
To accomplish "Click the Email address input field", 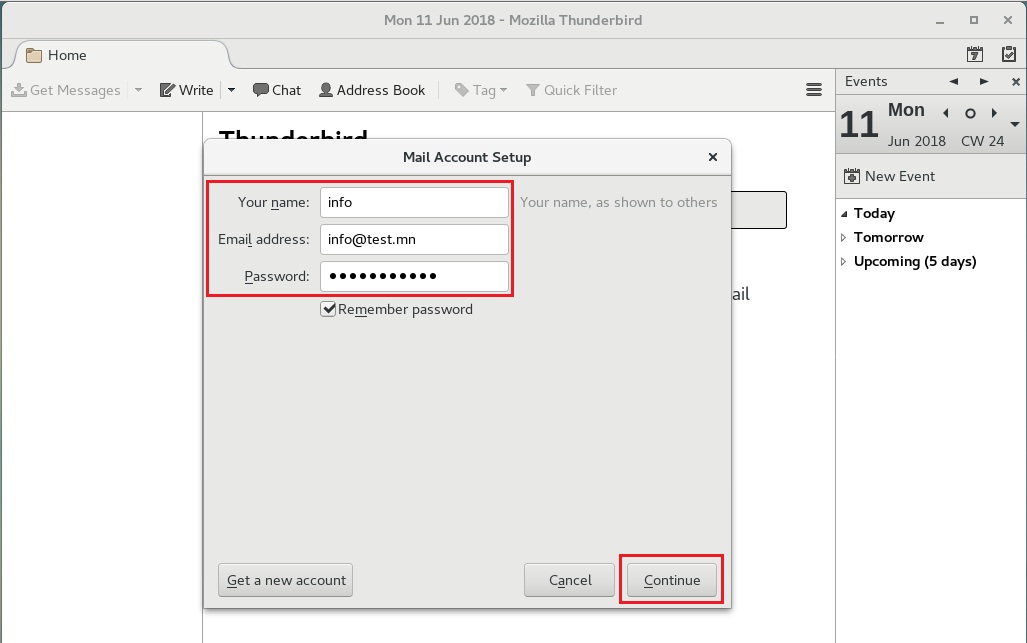I will [414, 240].
